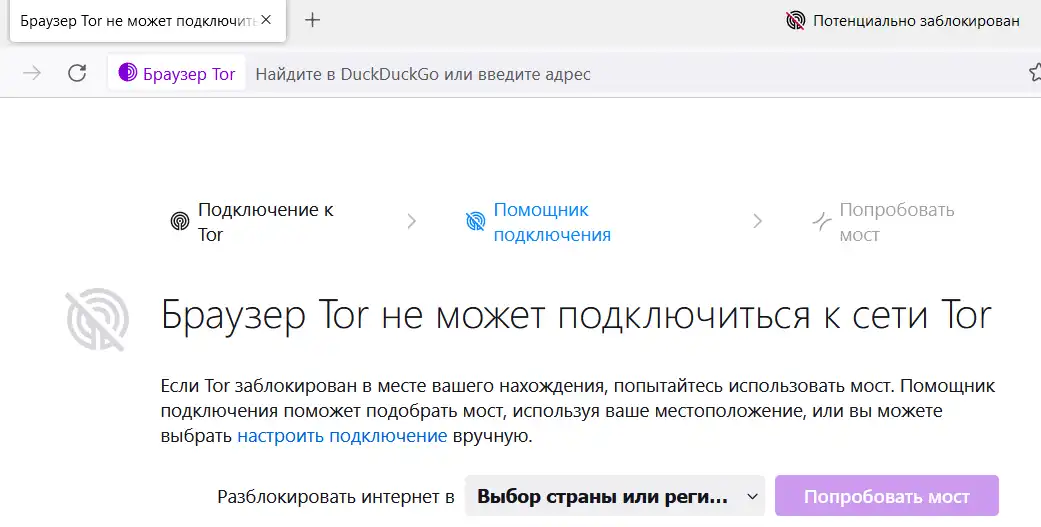Image resolution: width=1041 pixels, height=527 pixels.
Task: Click the large disconnected Tor icon
Action: (x=98, y=318)
